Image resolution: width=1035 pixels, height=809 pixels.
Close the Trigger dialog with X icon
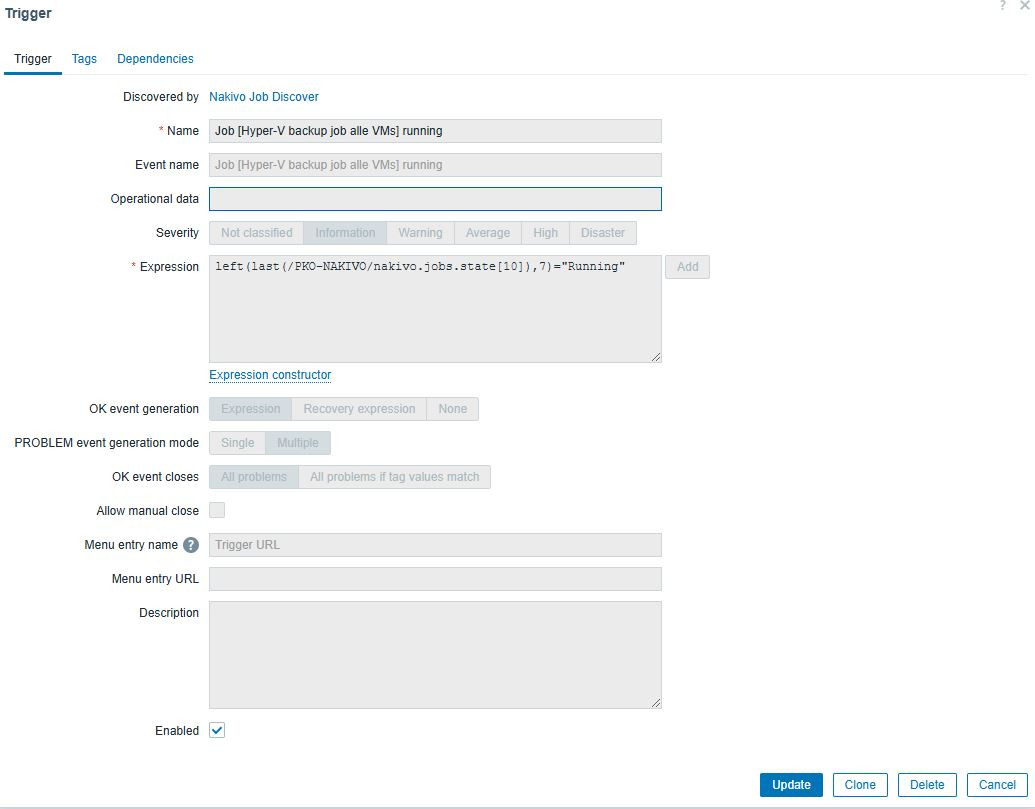[1025, 6]
